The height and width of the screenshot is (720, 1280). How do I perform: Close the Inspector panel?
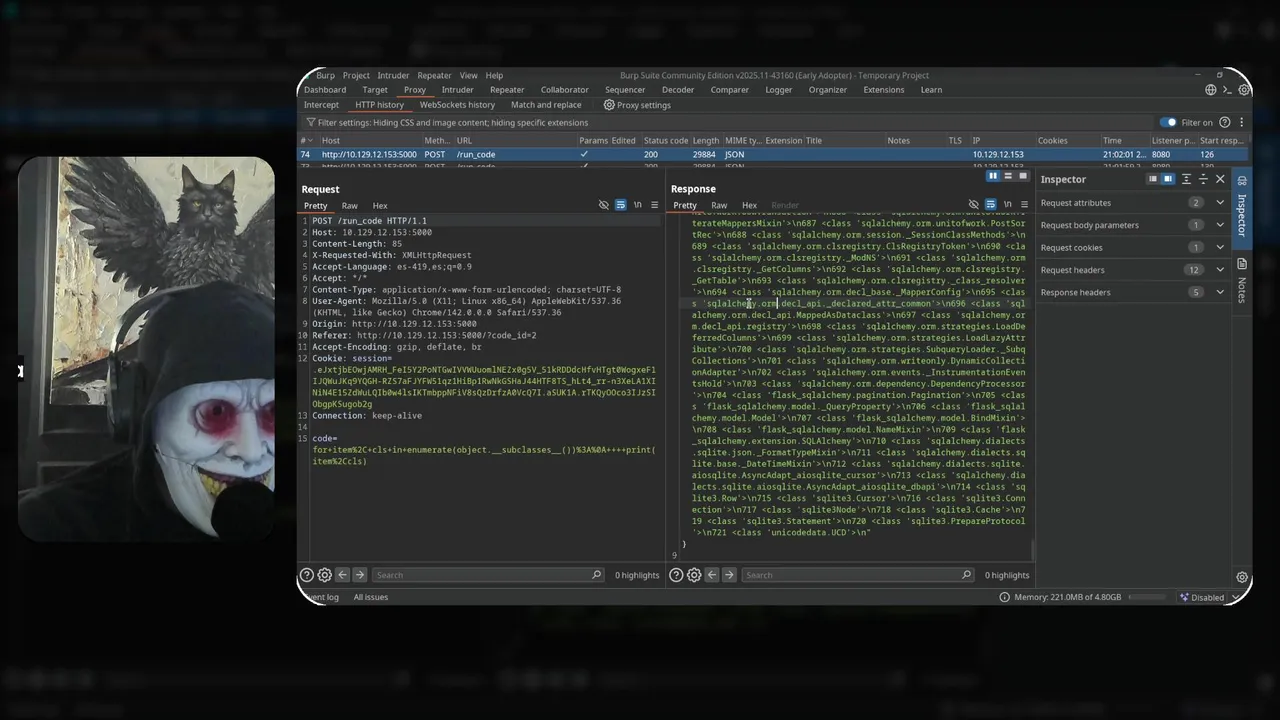1220,179
